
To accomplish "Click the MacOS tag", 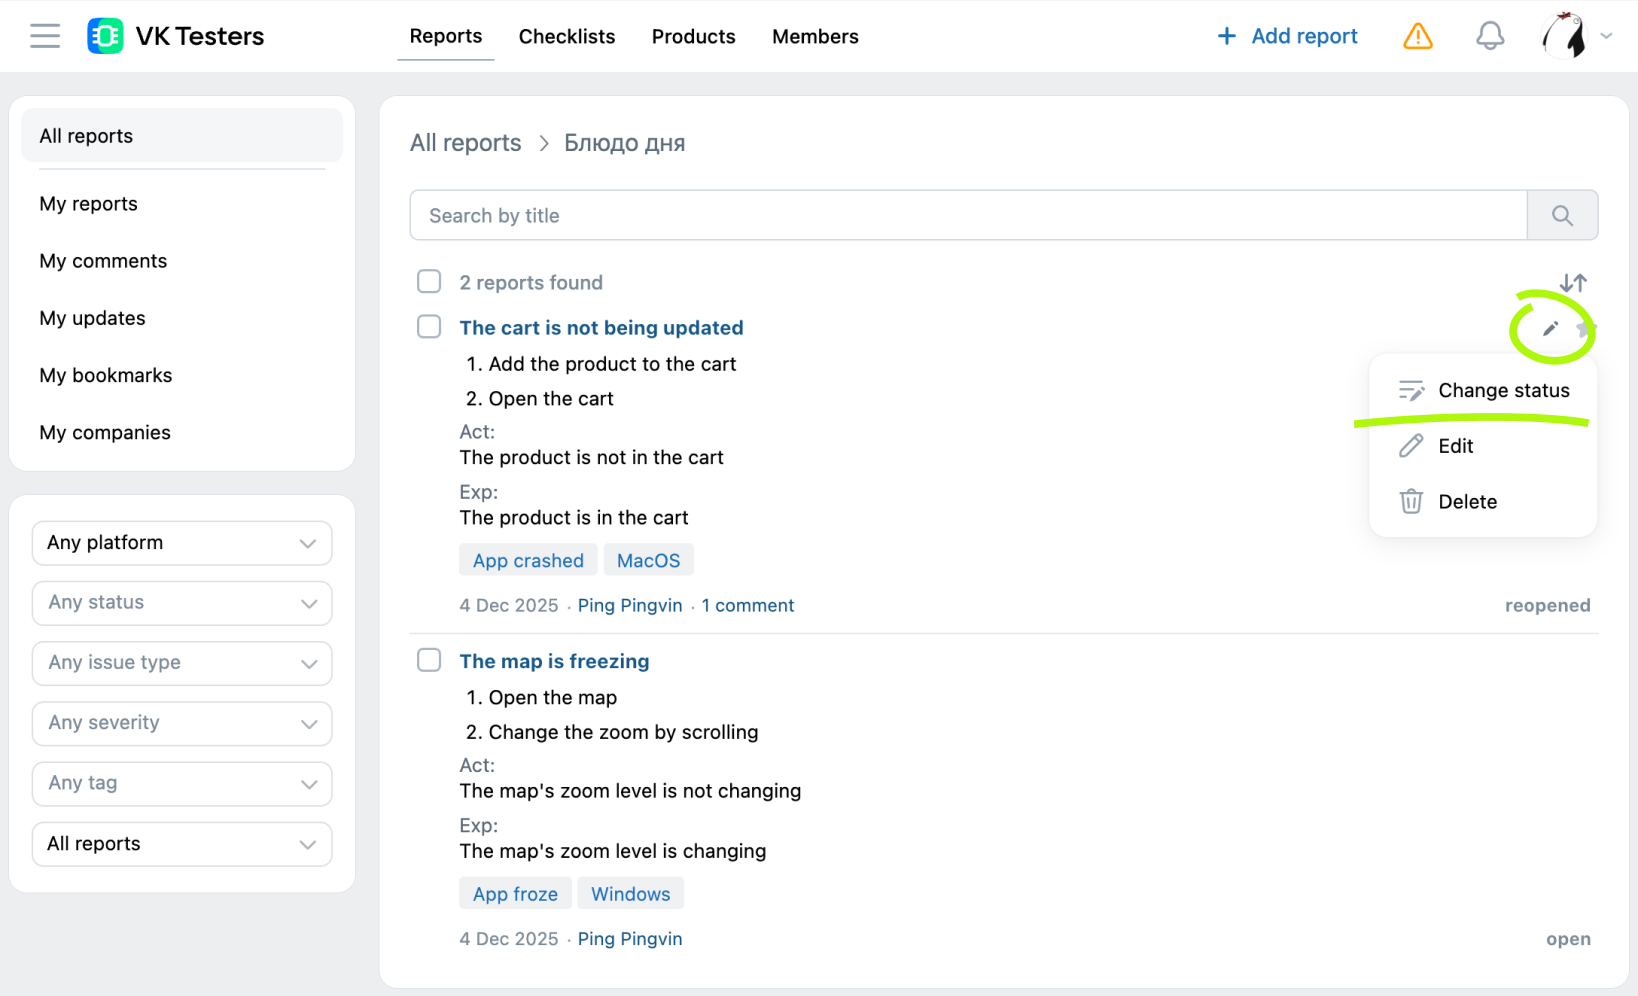I will point(648,560).
